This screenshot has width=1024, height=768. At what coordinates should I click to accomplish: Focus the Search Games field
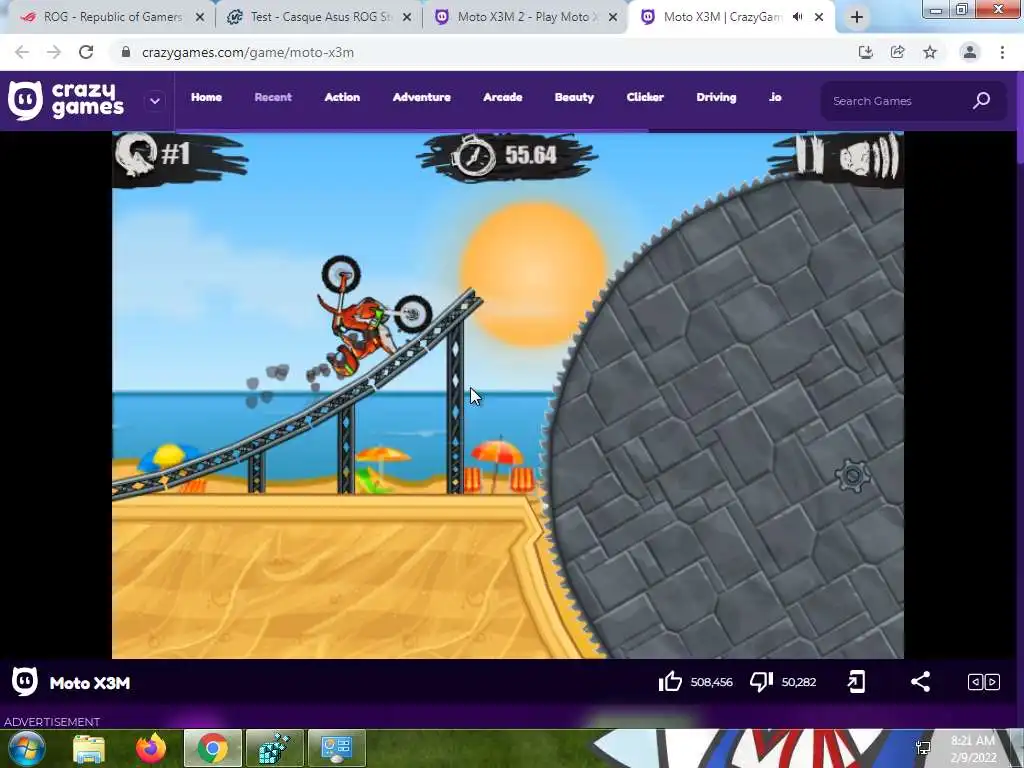pos(913,101)
